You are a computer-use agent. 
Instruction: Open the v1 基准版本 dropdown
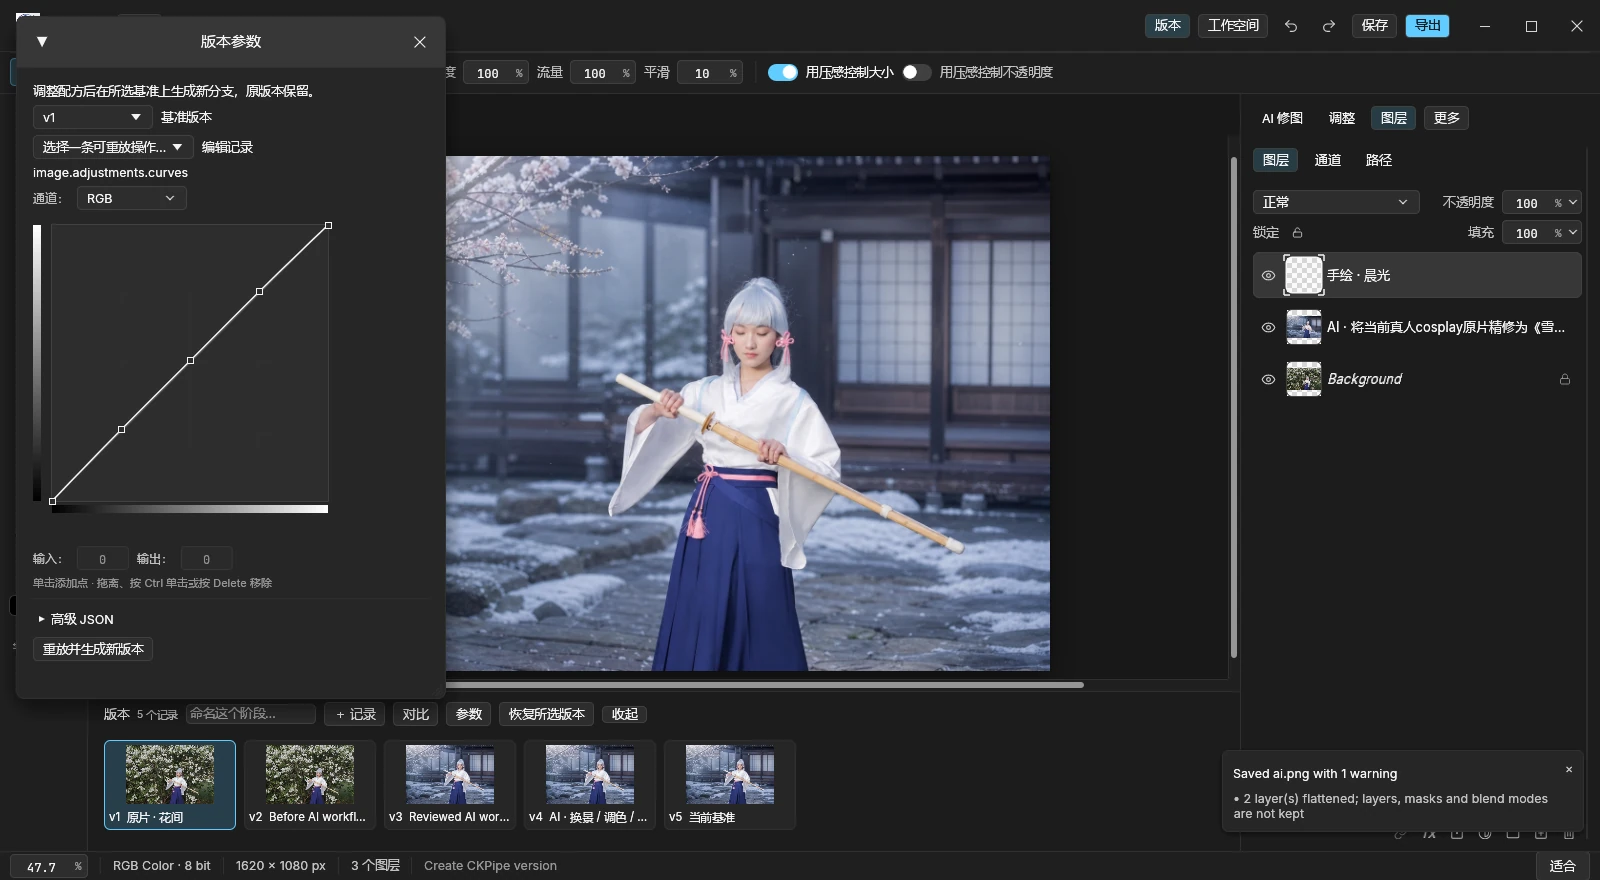[93, 117]
